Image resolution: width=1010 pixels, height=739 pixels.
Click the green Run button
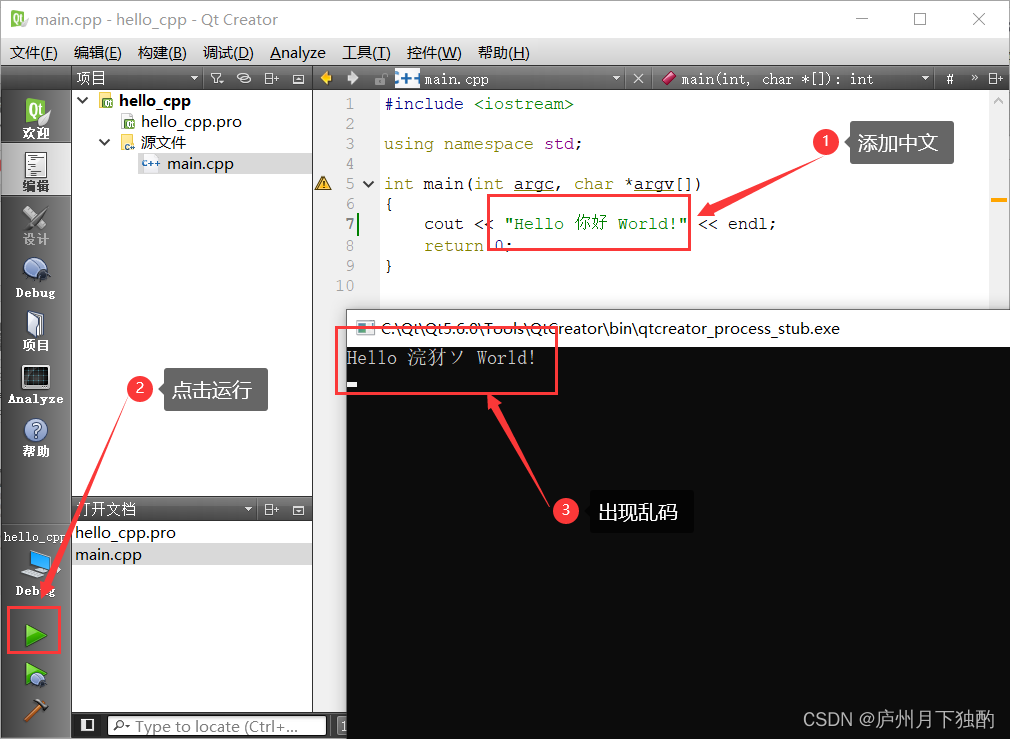coord(35,635)
